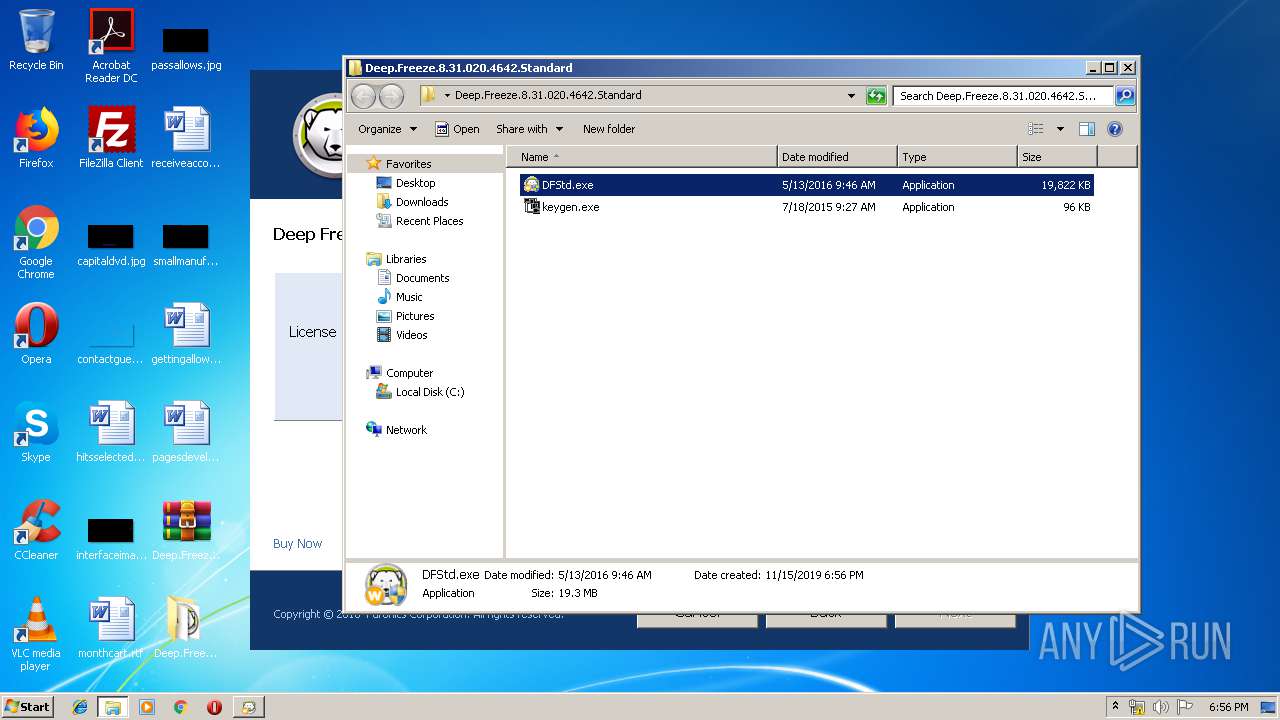
Task: Launch Skype from the desktop
Action: tap(36, 432)
